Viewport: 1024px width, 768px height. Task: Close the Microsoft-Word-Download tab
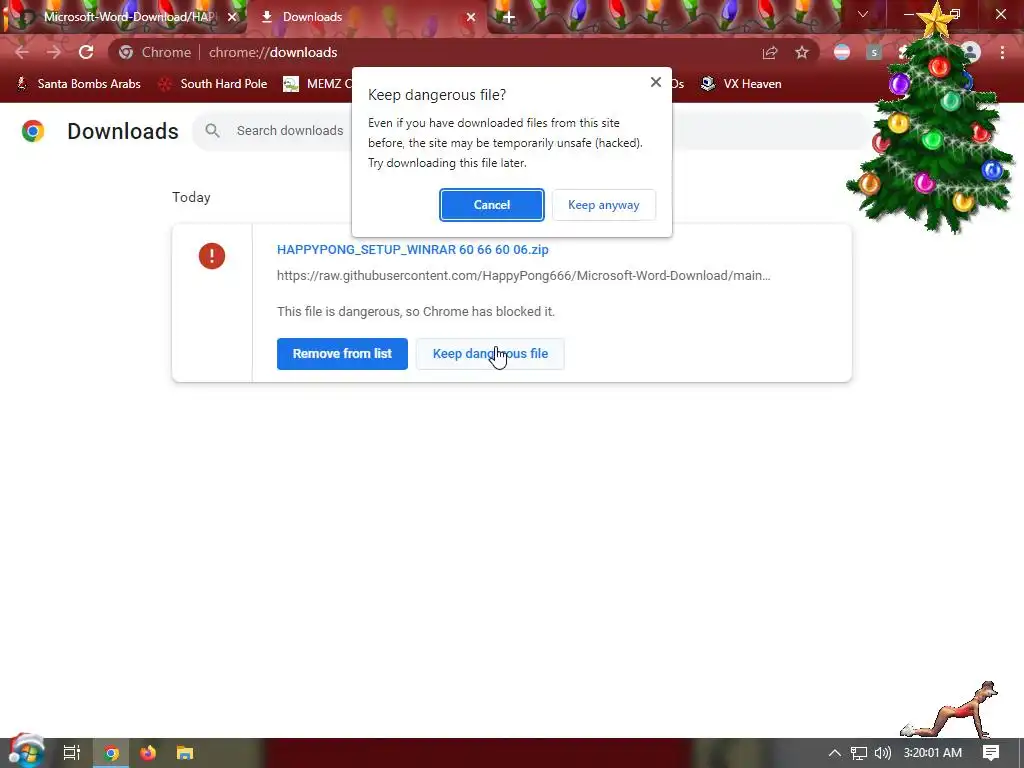[232, 17]
